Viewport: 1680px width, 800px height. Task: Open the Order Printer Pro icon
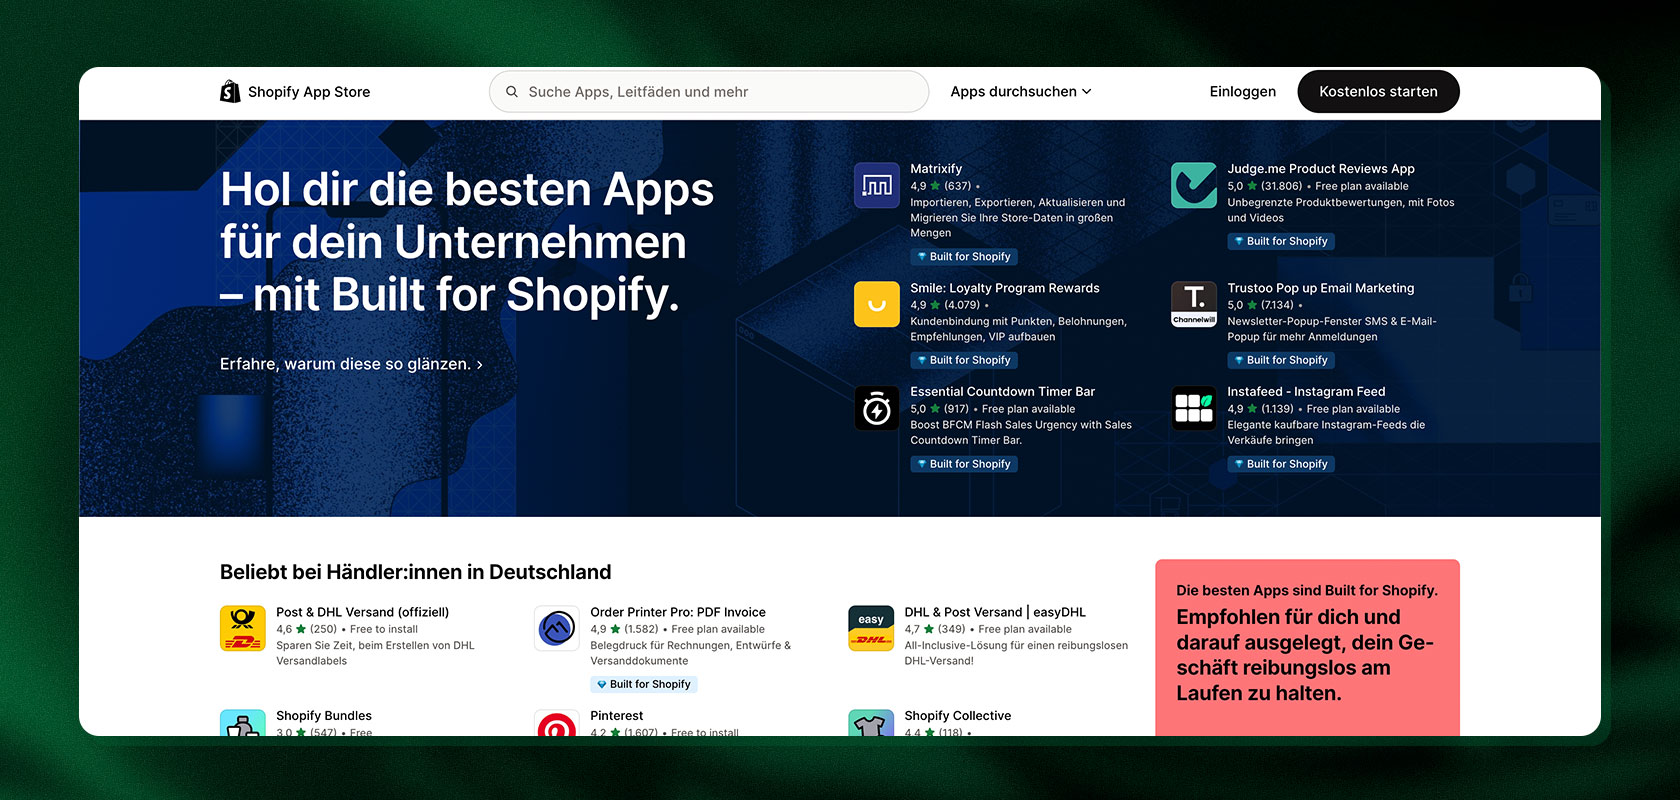pos(557,628)
